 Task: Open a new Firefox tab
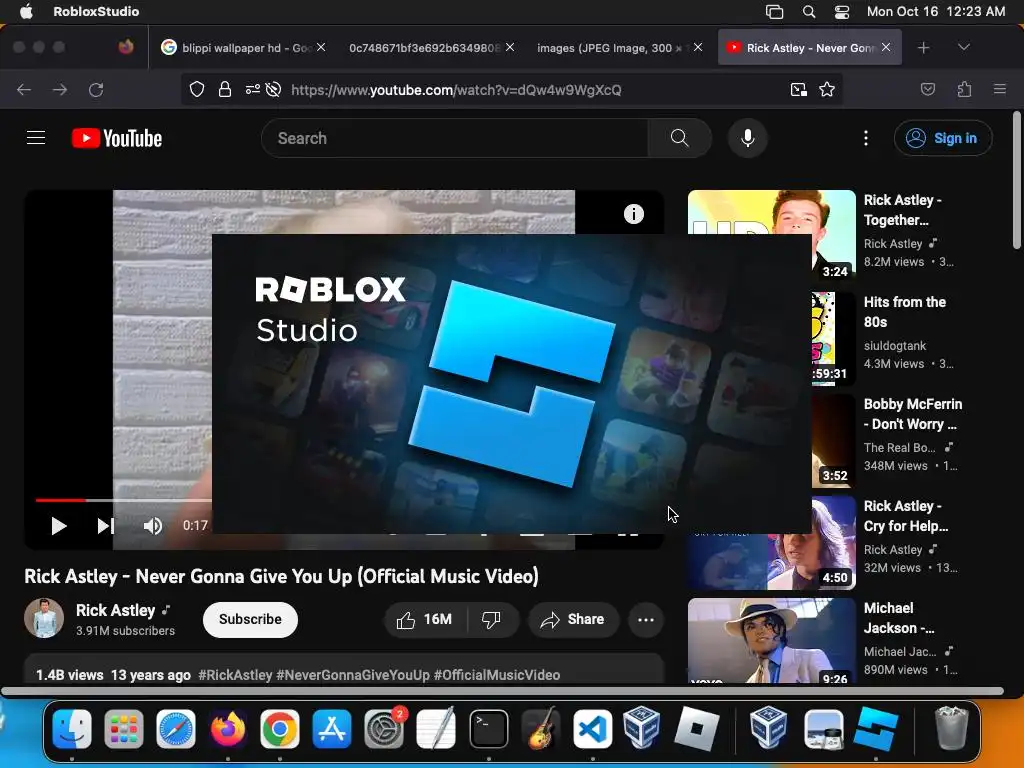pyautogui.click(x=923, y=48)
